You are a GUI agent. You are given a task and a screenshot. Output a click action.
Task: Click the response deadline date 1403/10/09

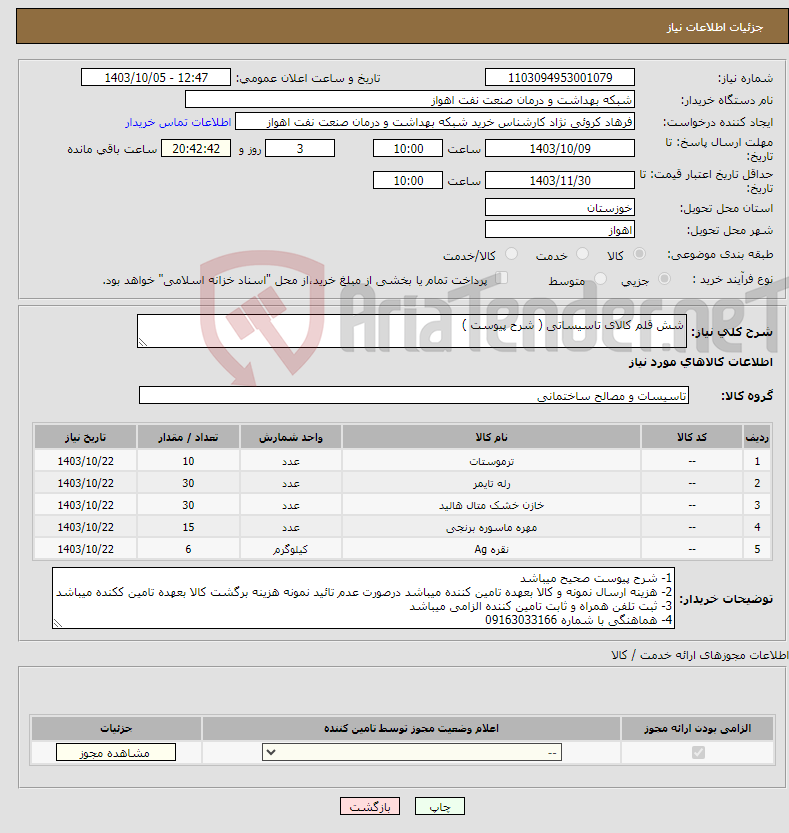559,149
